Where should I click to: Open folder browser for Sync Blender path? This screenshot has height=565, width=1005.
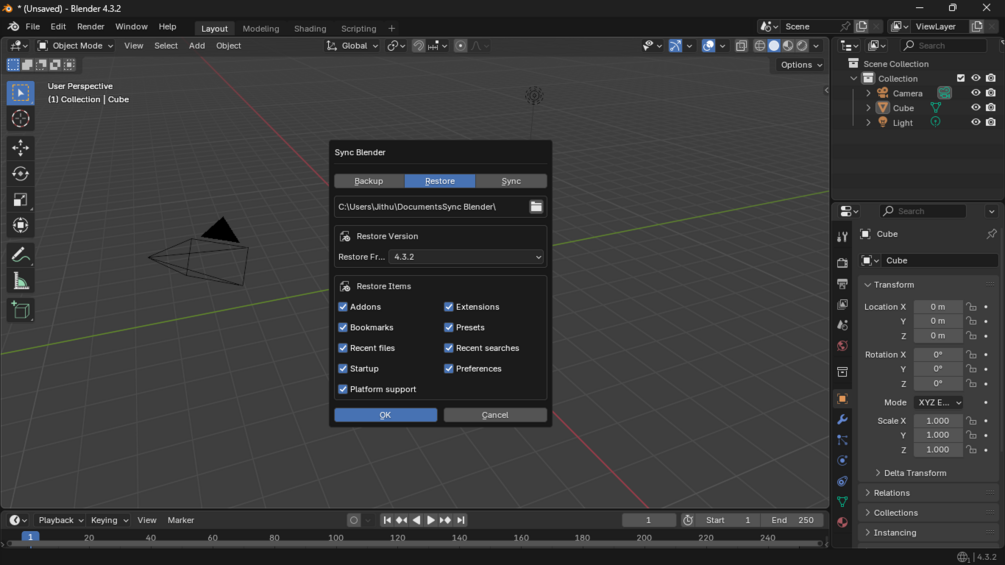536,207
